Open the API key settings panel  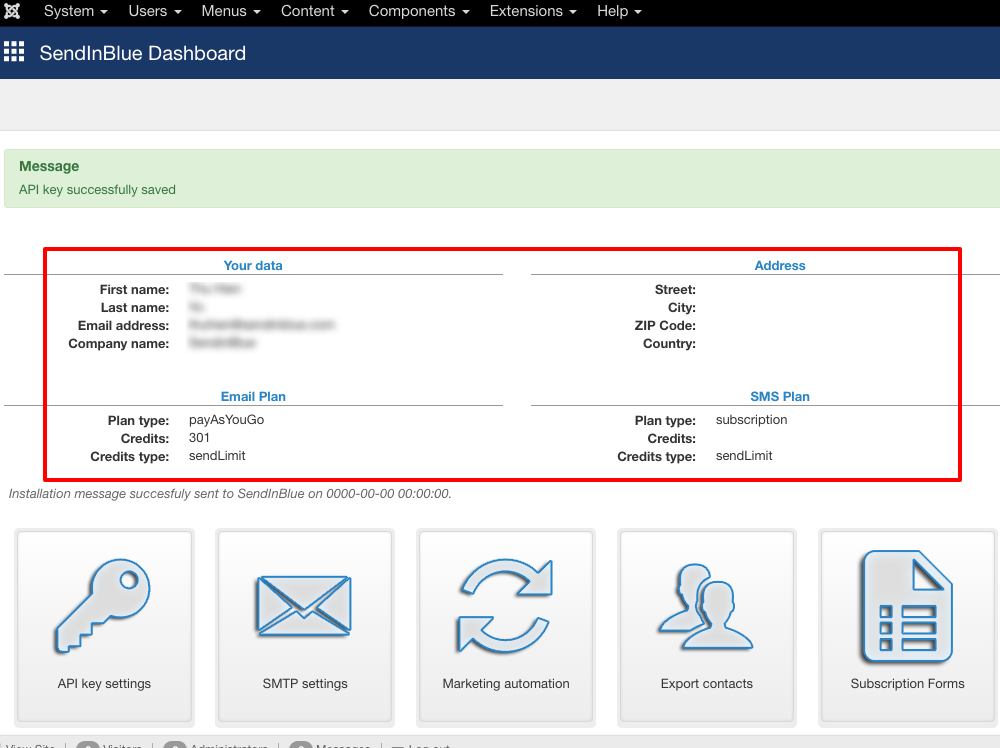pyautogui.click(x=104, y=627)
